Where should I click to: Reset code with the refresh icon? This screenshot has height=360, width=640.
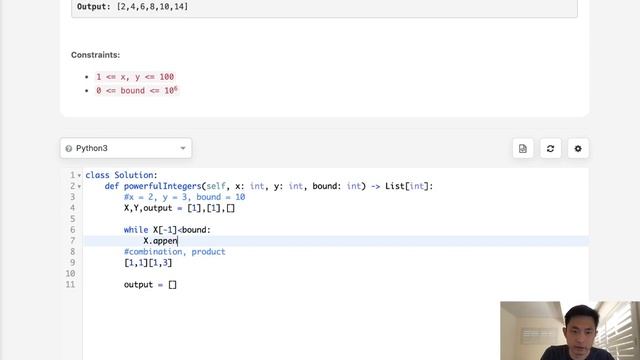(550, 149)
